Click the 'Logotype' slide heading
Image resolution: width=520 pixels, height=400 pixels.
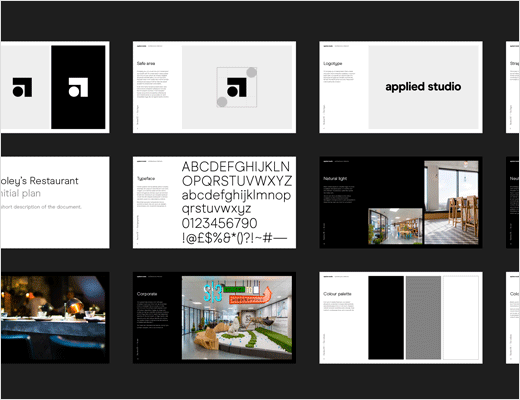[x=333, y=63]
